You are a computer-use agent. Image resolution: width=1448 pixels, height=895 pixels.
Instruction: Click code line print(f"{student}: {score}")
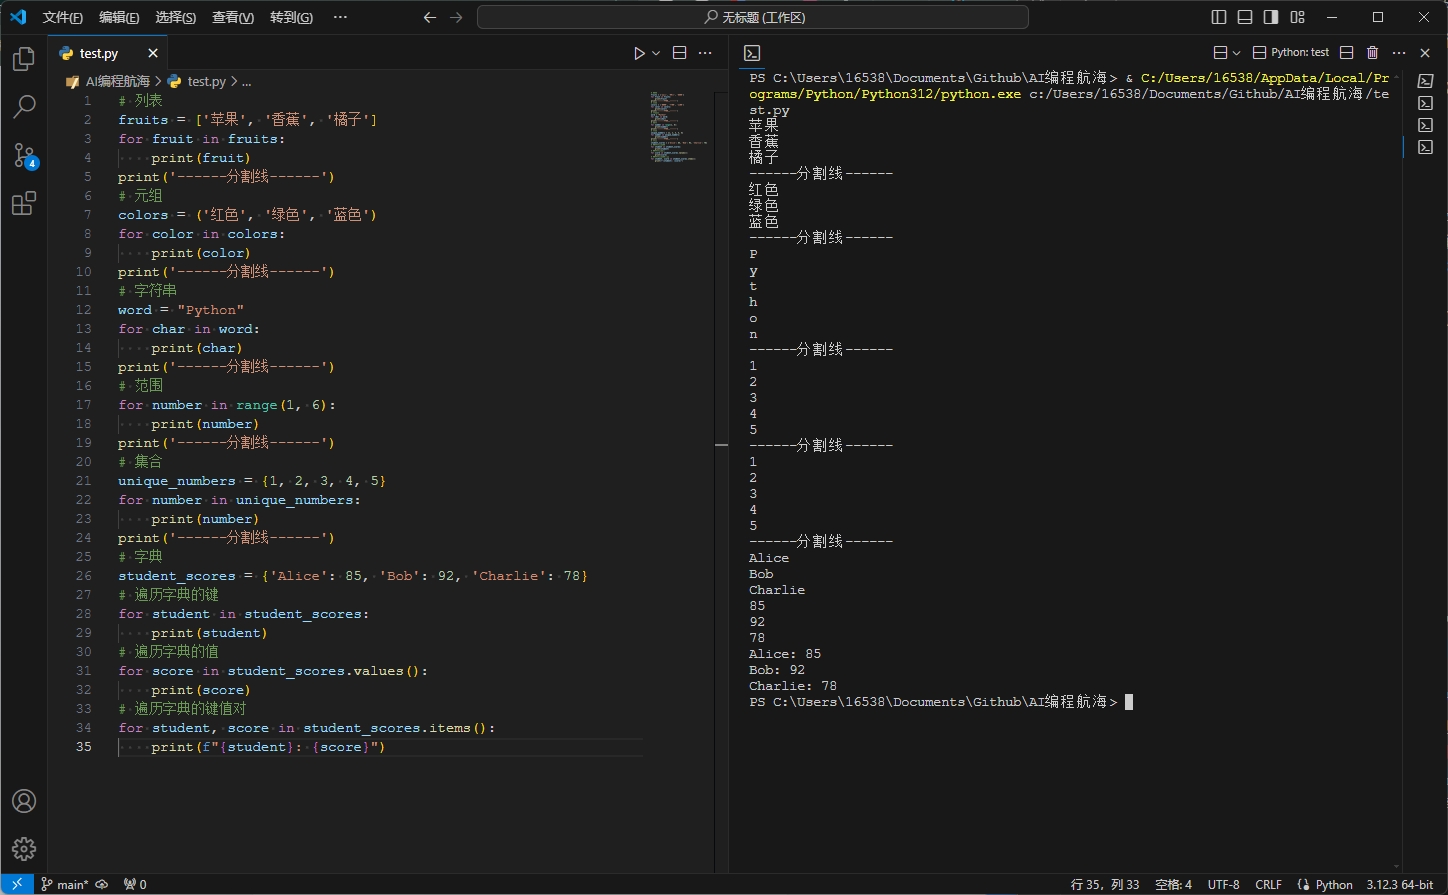[x=268, y=746]
